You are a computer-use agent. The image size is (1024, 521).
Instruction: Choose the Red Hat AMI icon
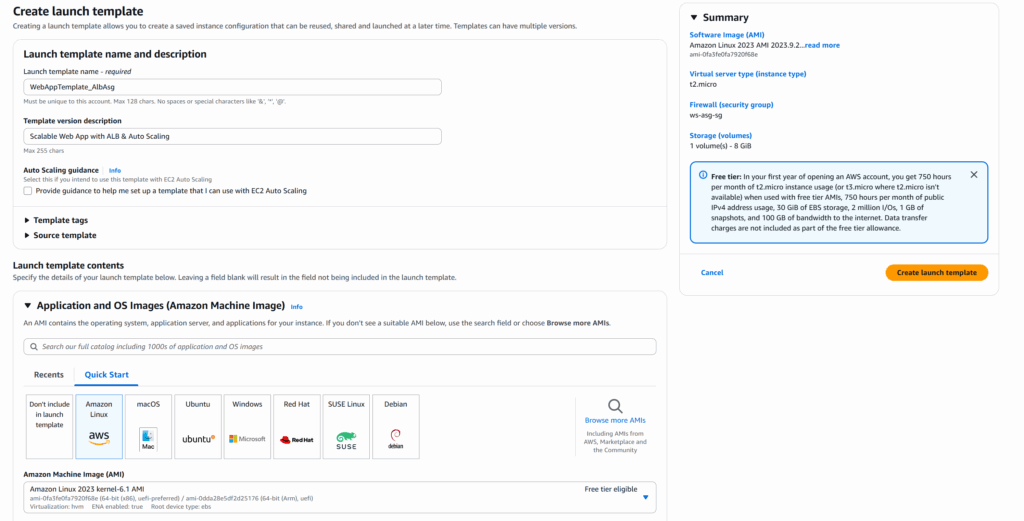(x=297, y=438)
